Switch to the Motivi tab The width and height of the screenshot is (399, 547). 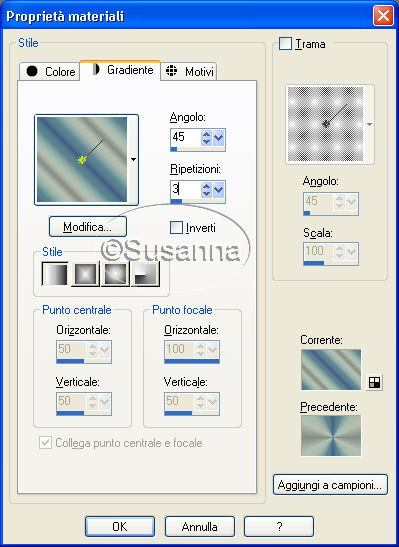(x=189, y=72)
